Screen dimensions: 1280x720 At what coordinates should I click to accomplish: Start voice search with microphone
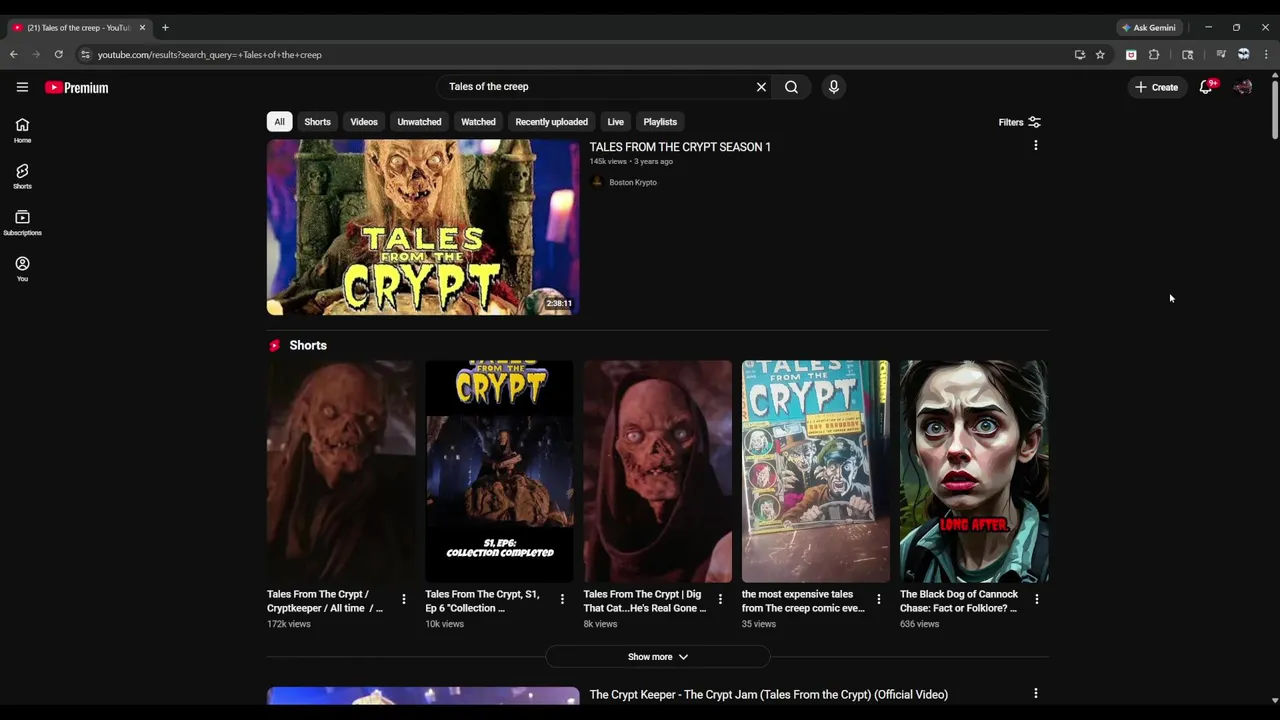coord(833,87)
